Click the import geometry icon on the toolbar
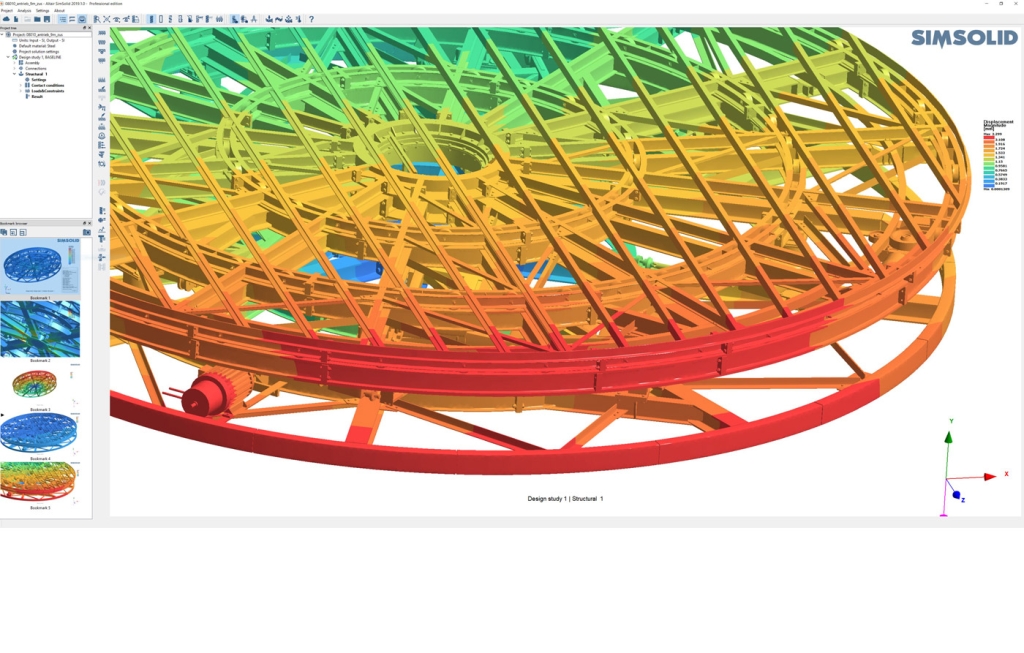1024x653 pixels. coord(14,17)
